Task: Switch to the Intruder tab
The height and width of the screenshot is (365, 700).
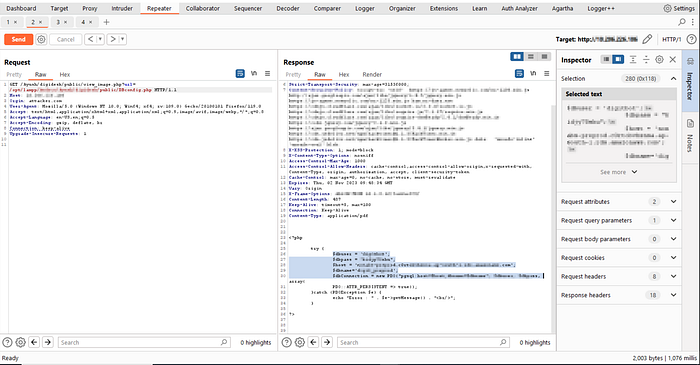Action: 122,8
